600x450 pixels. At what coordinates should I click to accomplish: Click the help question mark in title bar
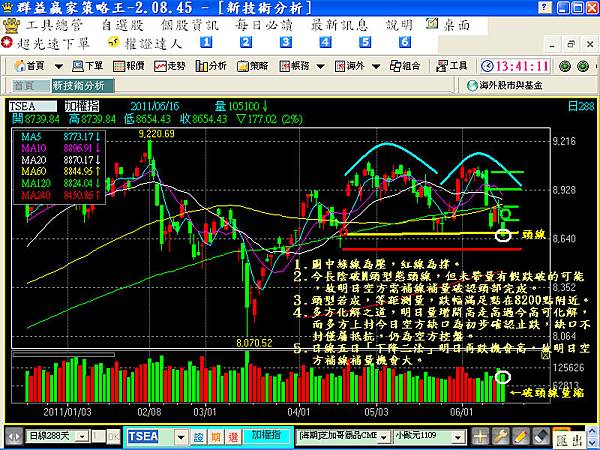[545, 7]
